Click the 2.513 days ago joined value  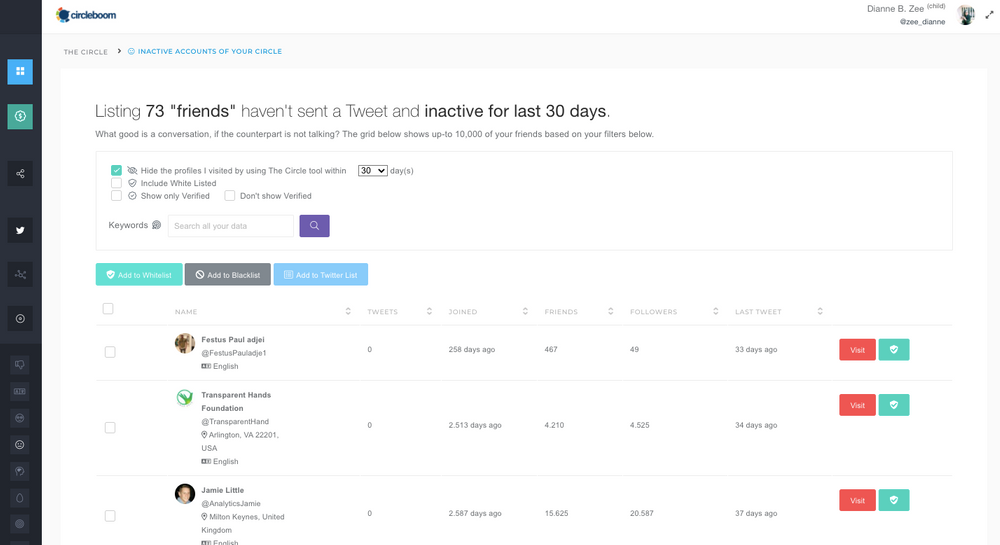[474, 425]
